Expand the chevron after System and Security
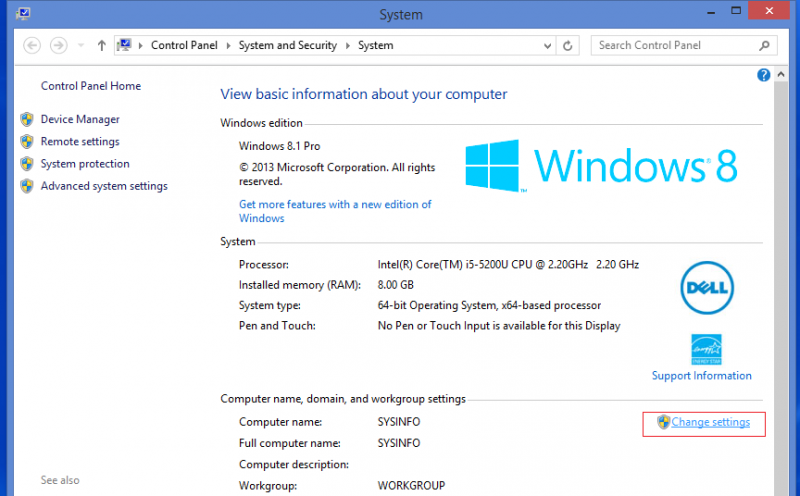The width and height of the screenshot is (800, 496). click(x=347, y=46)
